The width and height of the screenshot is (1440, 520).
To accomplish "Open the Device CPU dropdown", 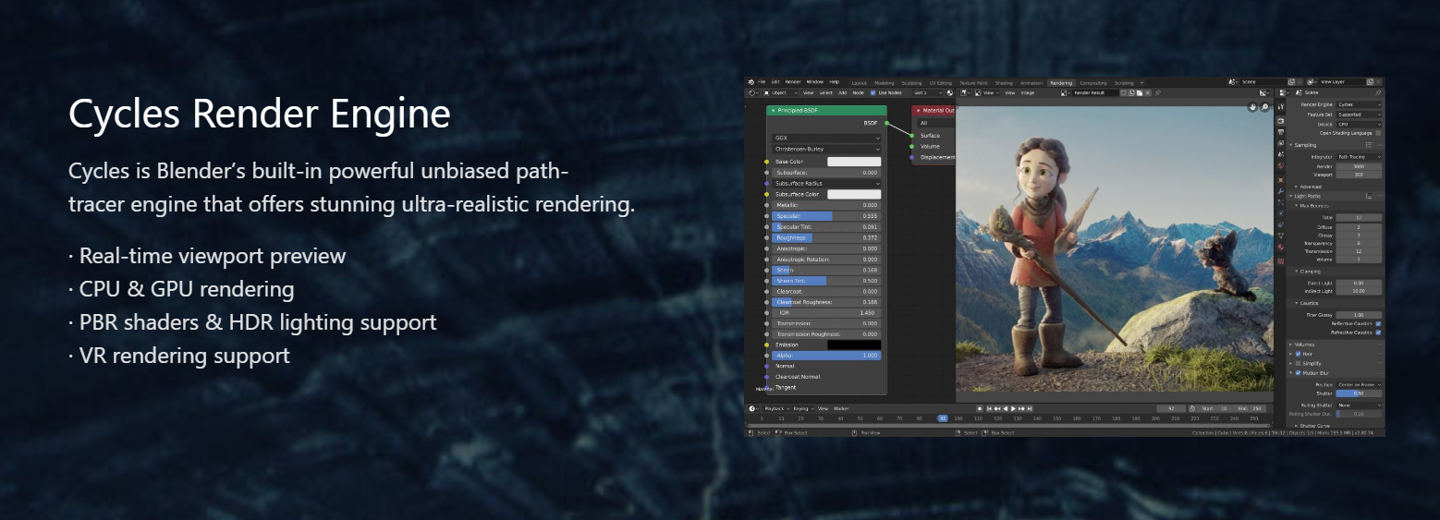I will point(1359,124).
